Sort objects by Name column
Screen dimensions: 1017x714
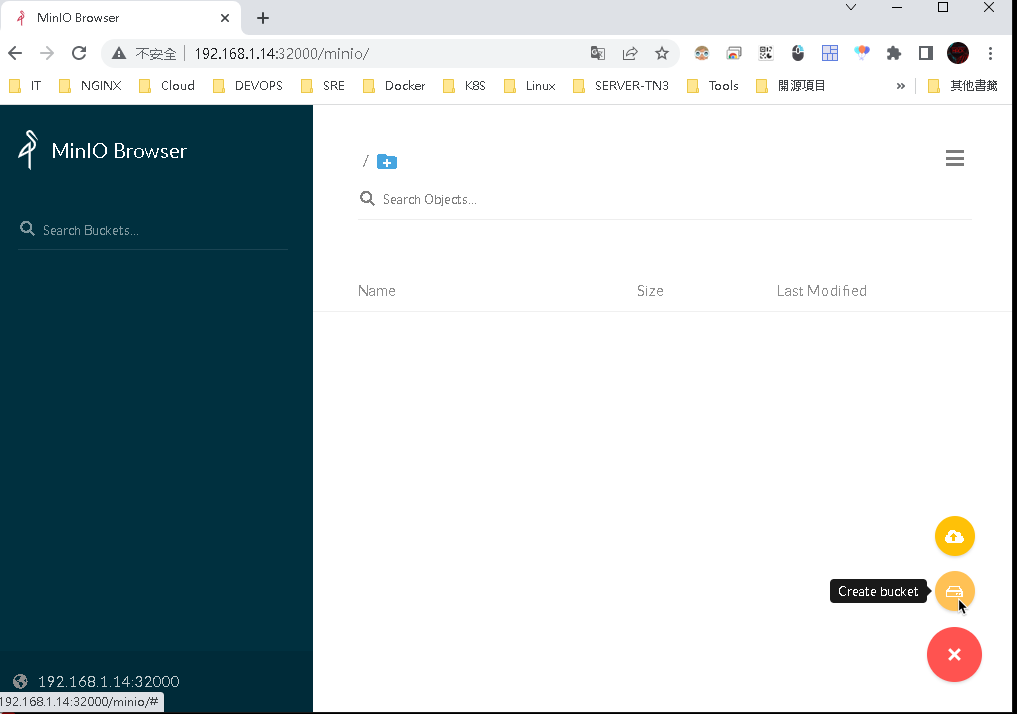click(376, 291)
